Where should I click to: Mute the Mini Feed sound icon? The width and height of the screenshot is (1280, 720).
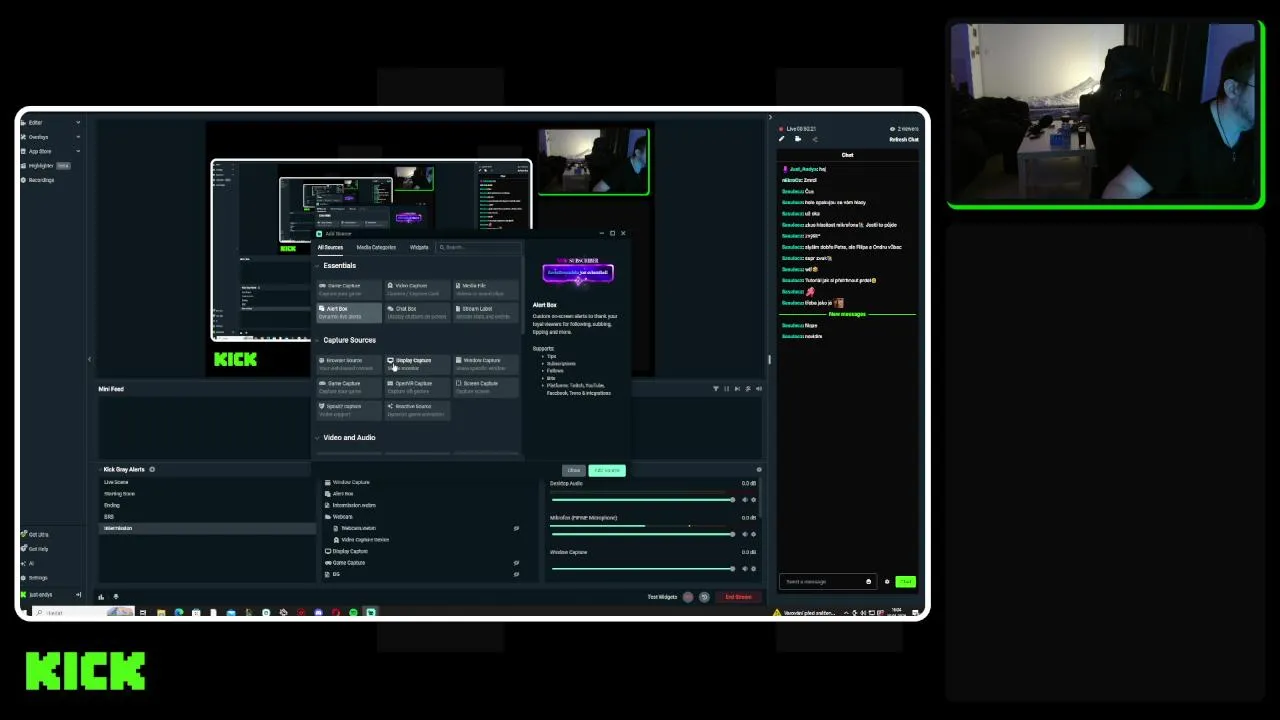[759, 389]
